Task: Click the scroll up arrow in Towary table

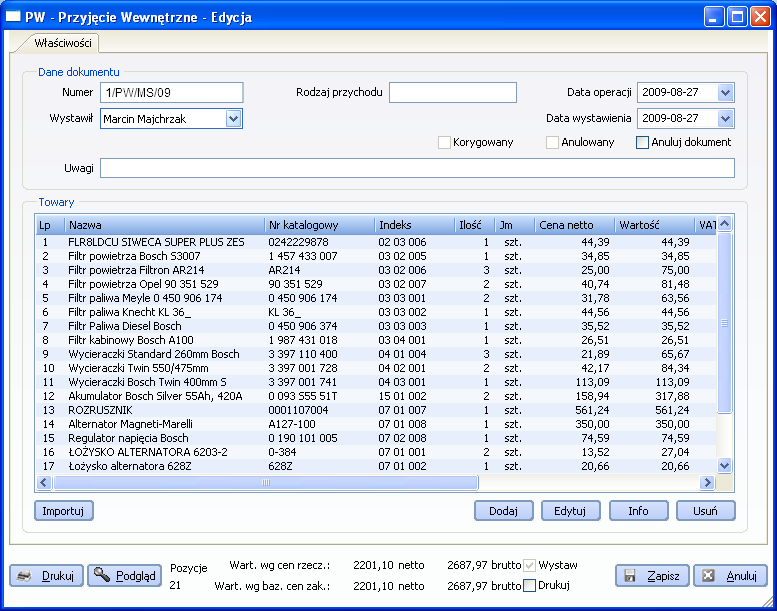Action: pos(724,224)
